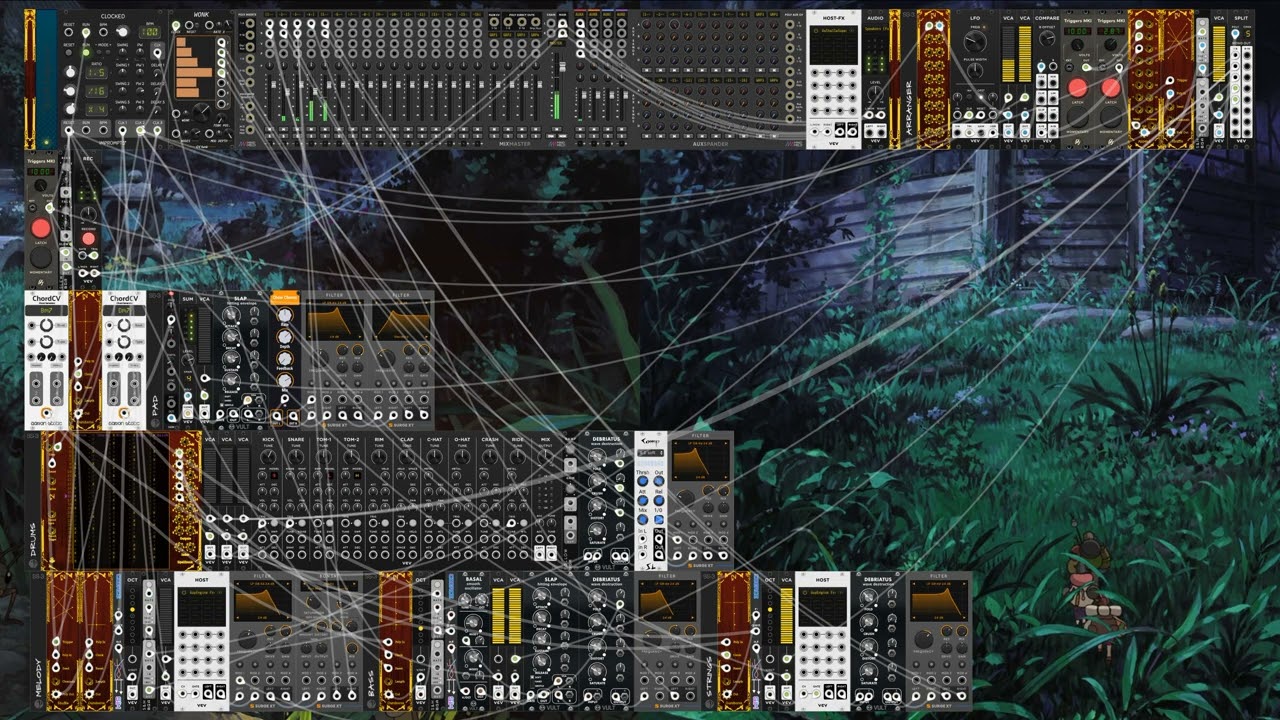Click the CLK 1 output jack on Clocked
Viewport: 1280px width, 720px height.
click(x=122, y=130)
